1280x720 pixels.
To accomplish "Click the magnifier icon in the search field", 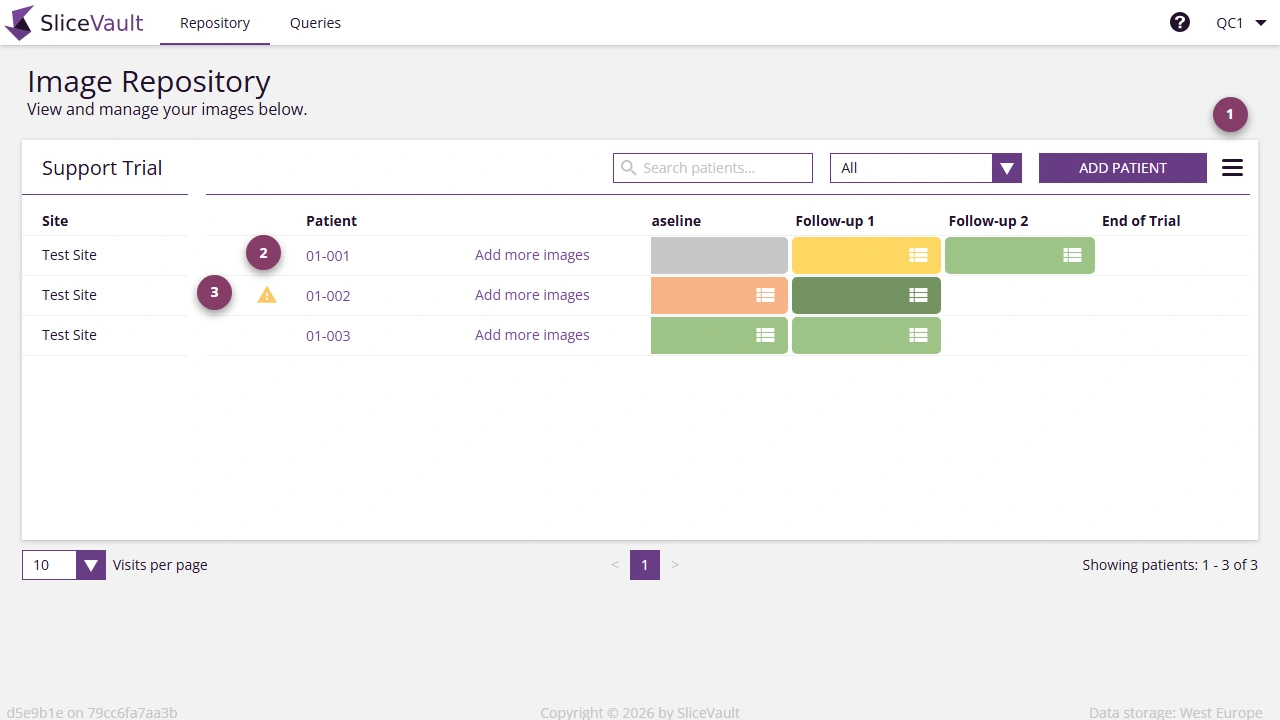I will [x=628, y=167].
